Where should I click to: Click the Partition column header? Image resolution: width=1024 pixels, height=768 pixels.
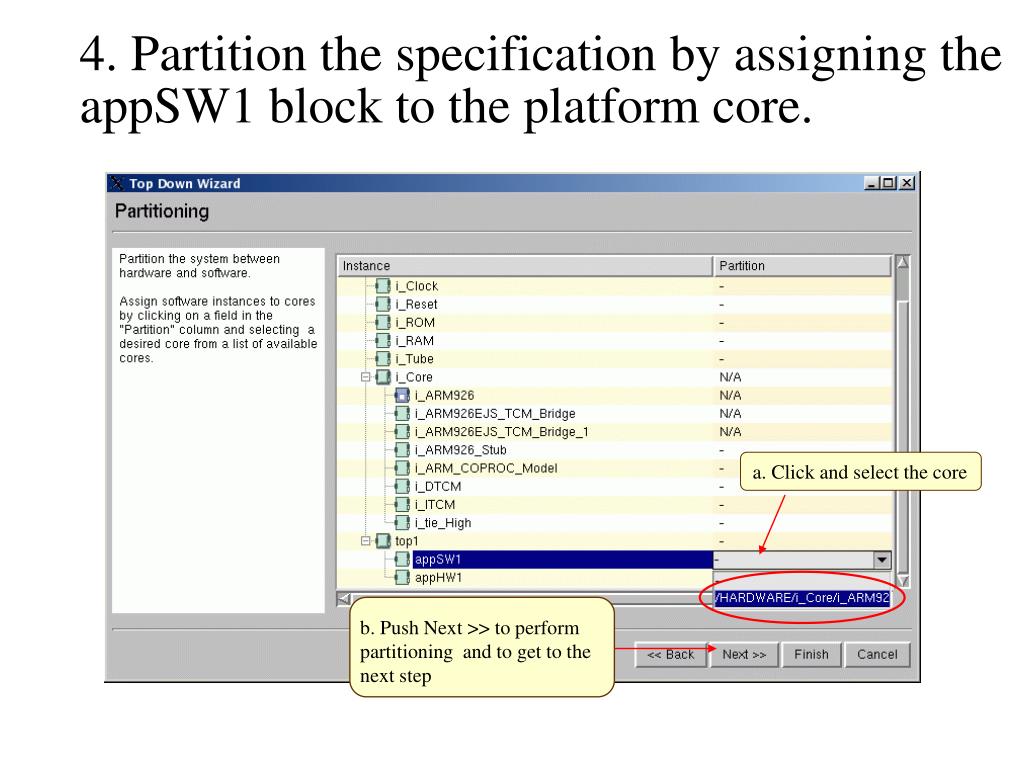802,266
